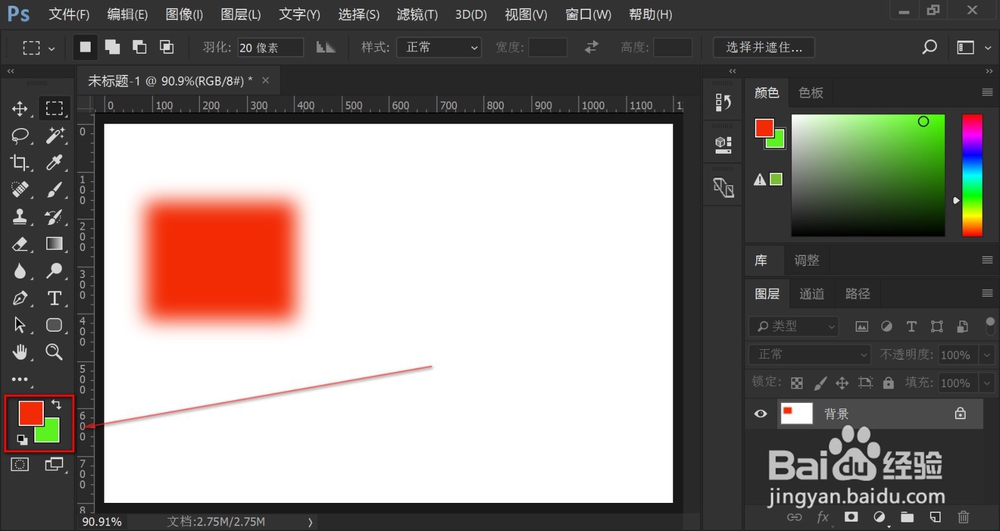This screenshot has height=531, width=1000.
Task: Create a new layer
Action: [935, 517]
